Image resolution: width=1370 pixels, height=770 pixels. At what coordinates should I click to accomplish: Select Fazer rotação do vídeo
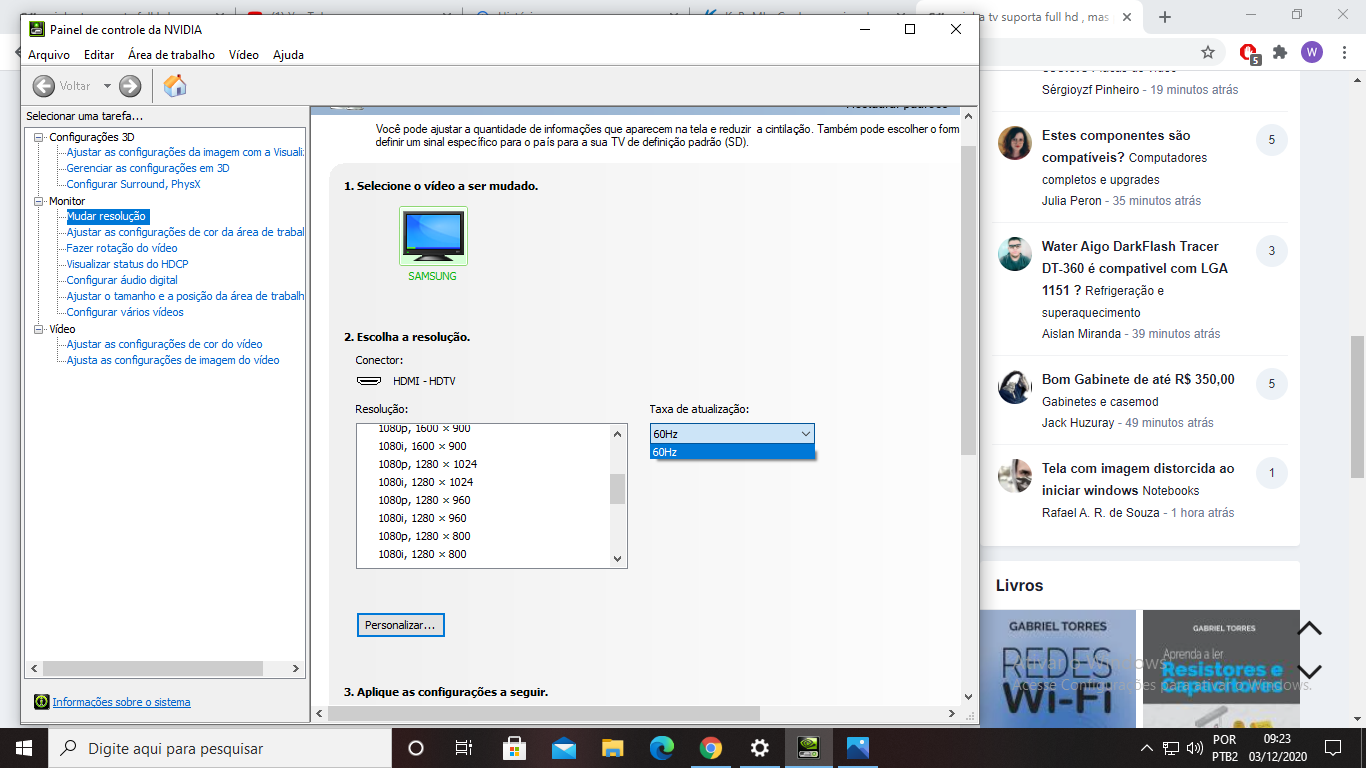122,248
